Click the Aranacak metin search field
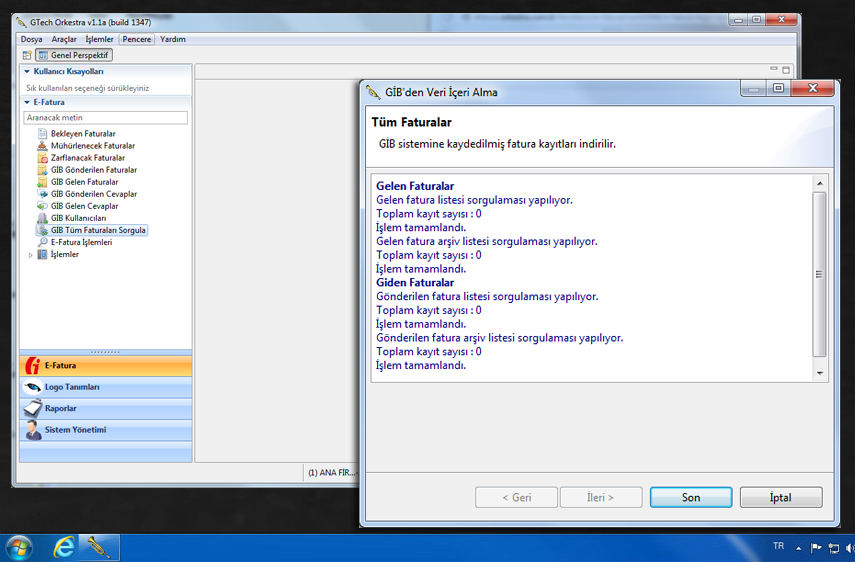Screen dimensions: 855x562 (106, 118)
